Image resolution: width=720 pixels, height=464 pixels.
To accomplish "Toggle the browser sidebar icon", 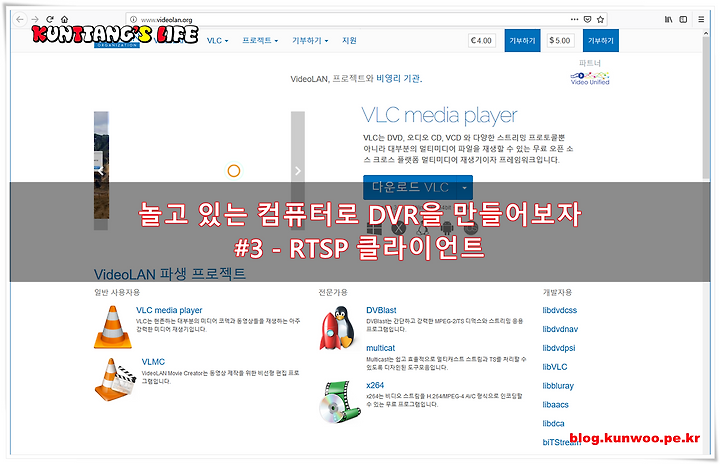I will 683,19.
